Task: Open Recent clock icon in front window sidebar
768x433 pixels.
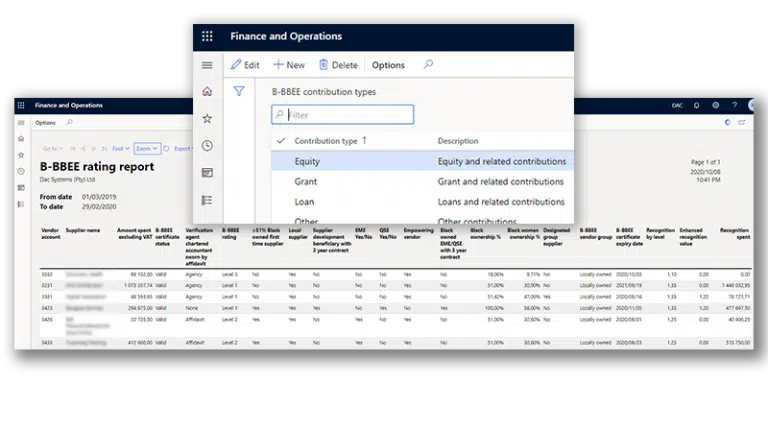Action: [207, 146]
